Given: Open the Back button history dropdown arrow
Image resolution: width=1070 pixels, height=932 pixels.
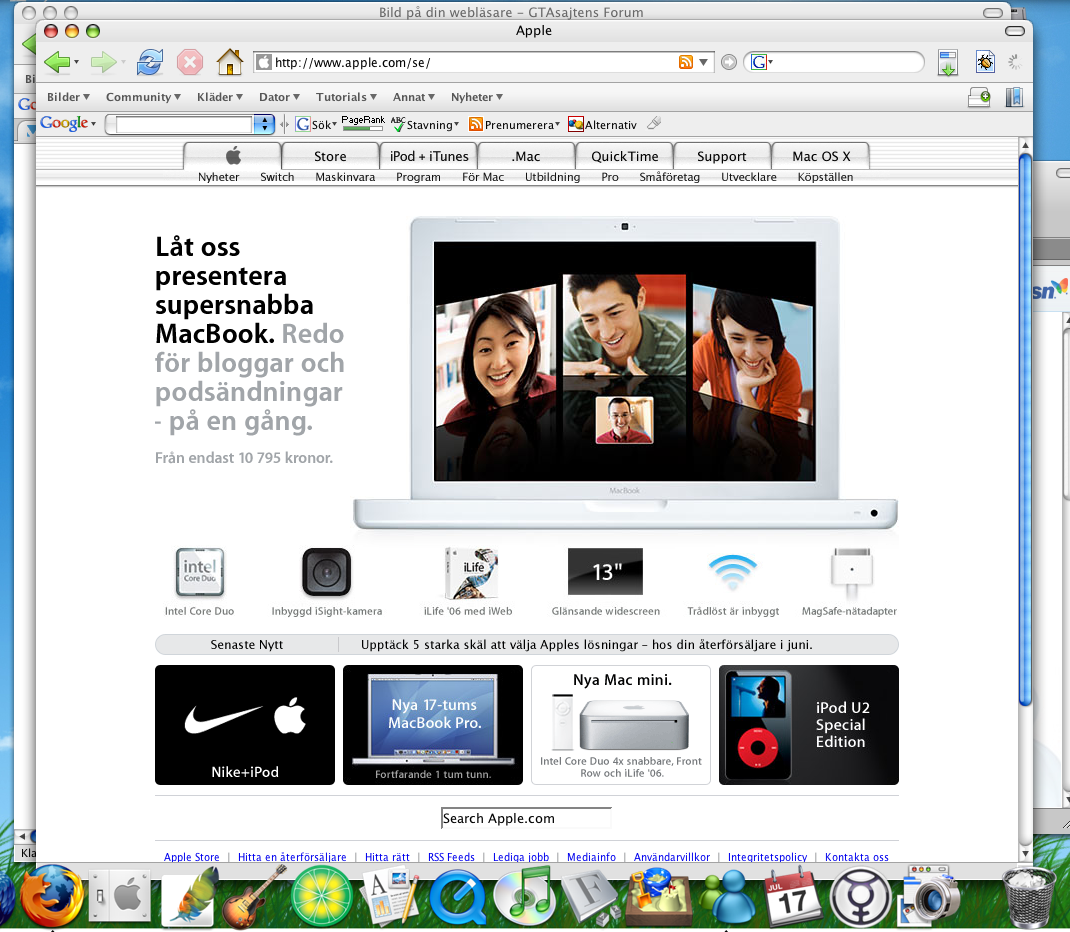Looking at the screenshot, I should pyautogui.click(x=76, y=63).
